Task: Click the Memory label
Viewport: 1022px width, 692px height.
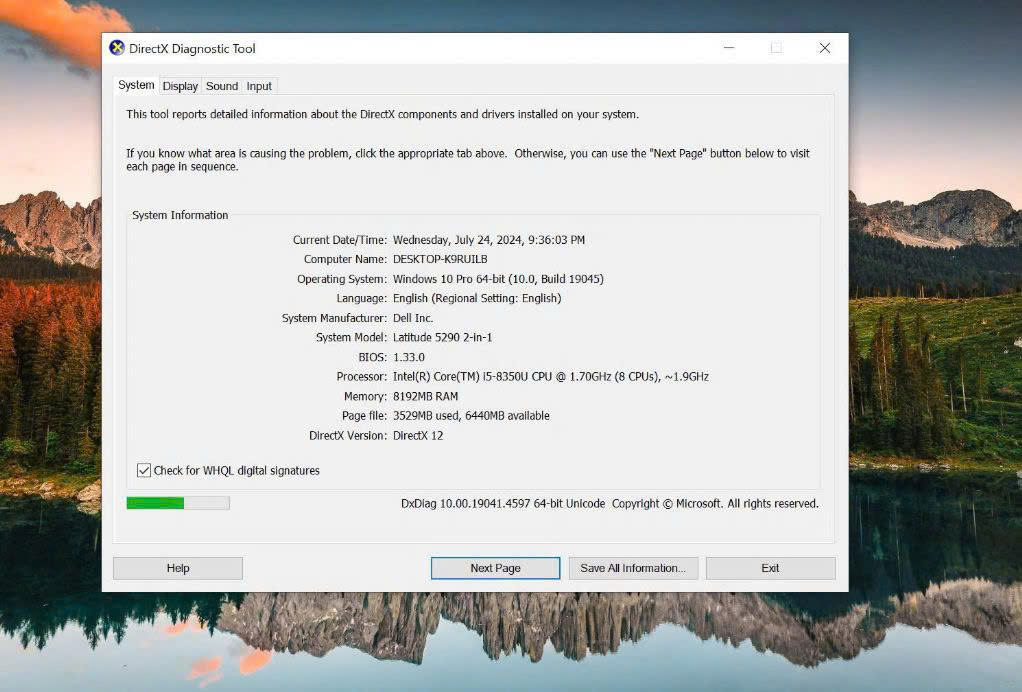Action: click(365, 396)
